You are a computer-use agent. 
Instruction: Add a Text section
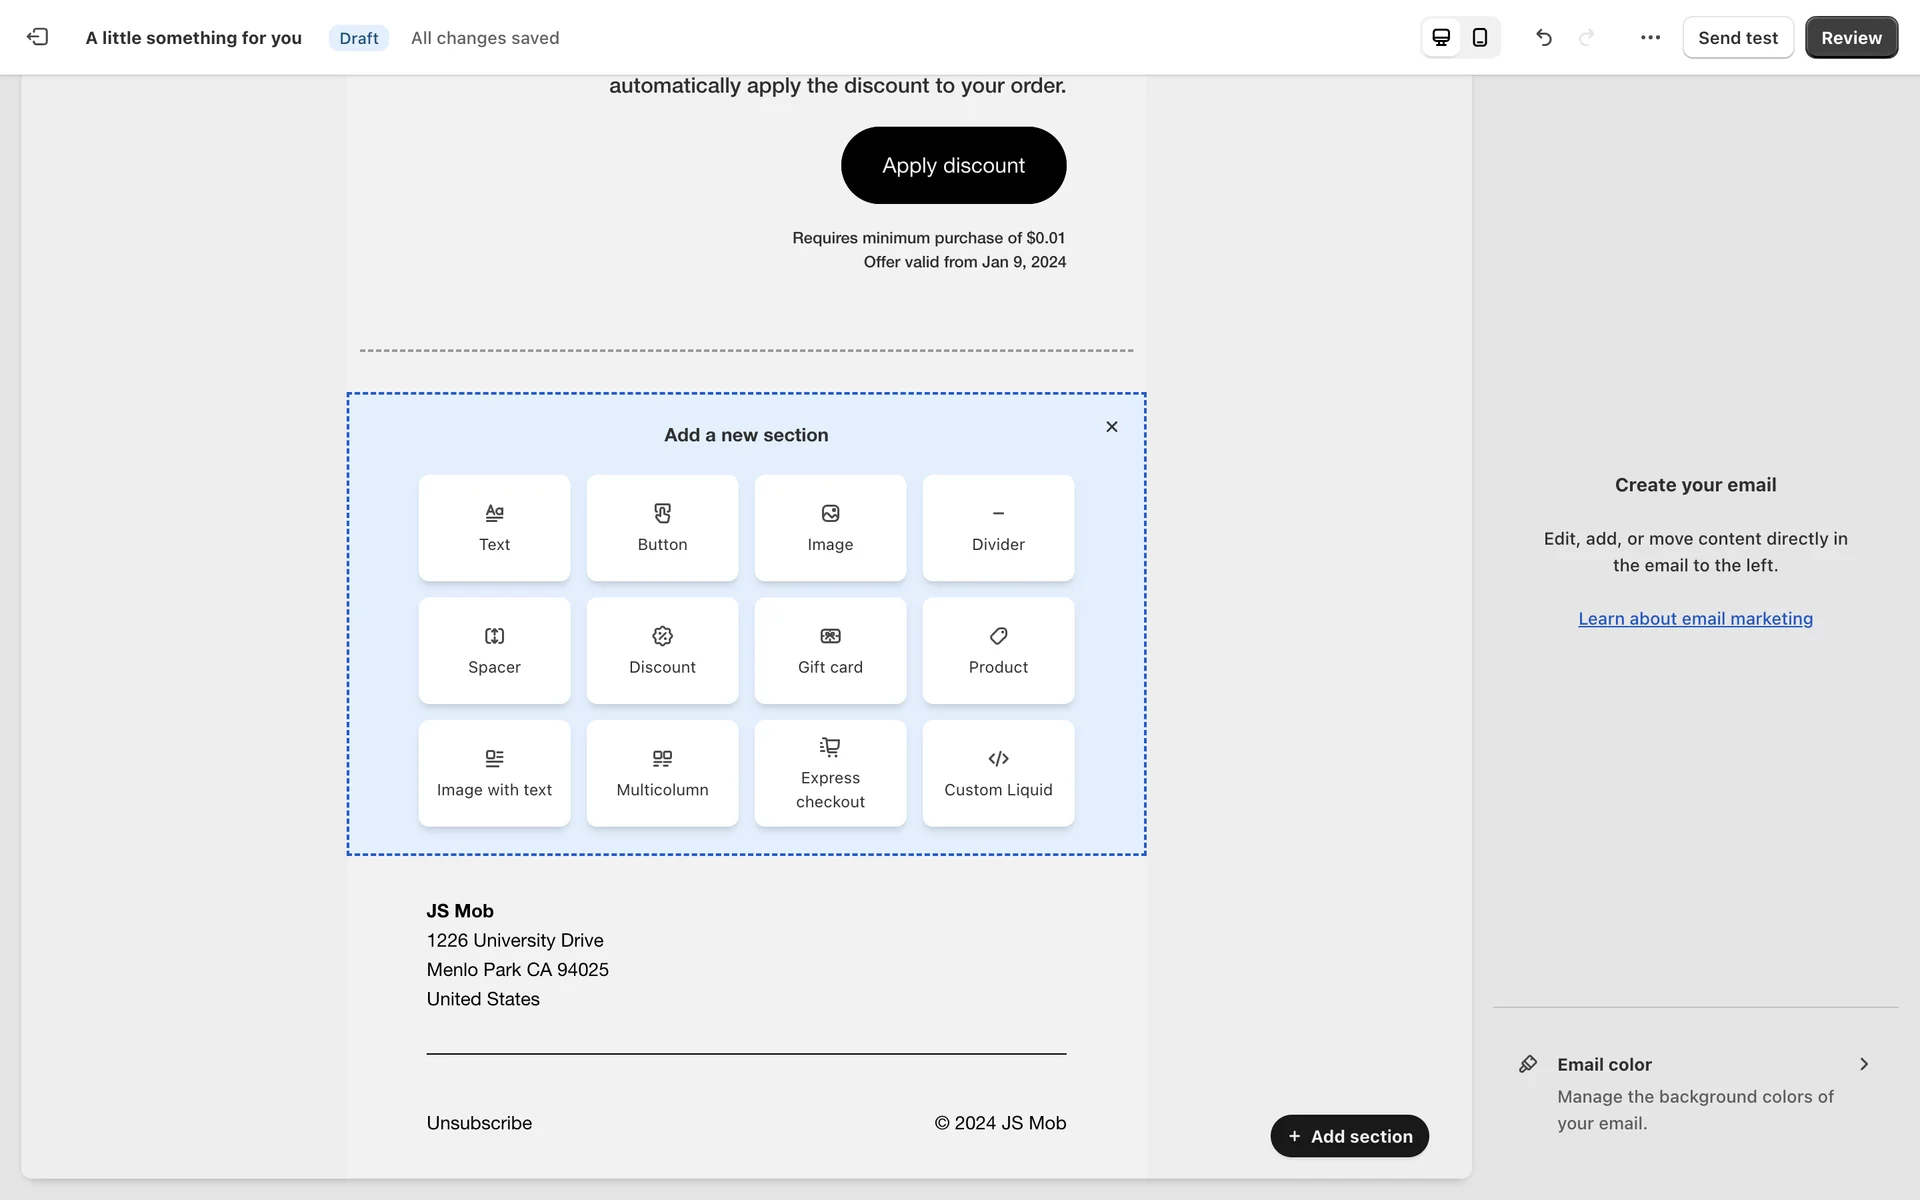click(494, 528)
